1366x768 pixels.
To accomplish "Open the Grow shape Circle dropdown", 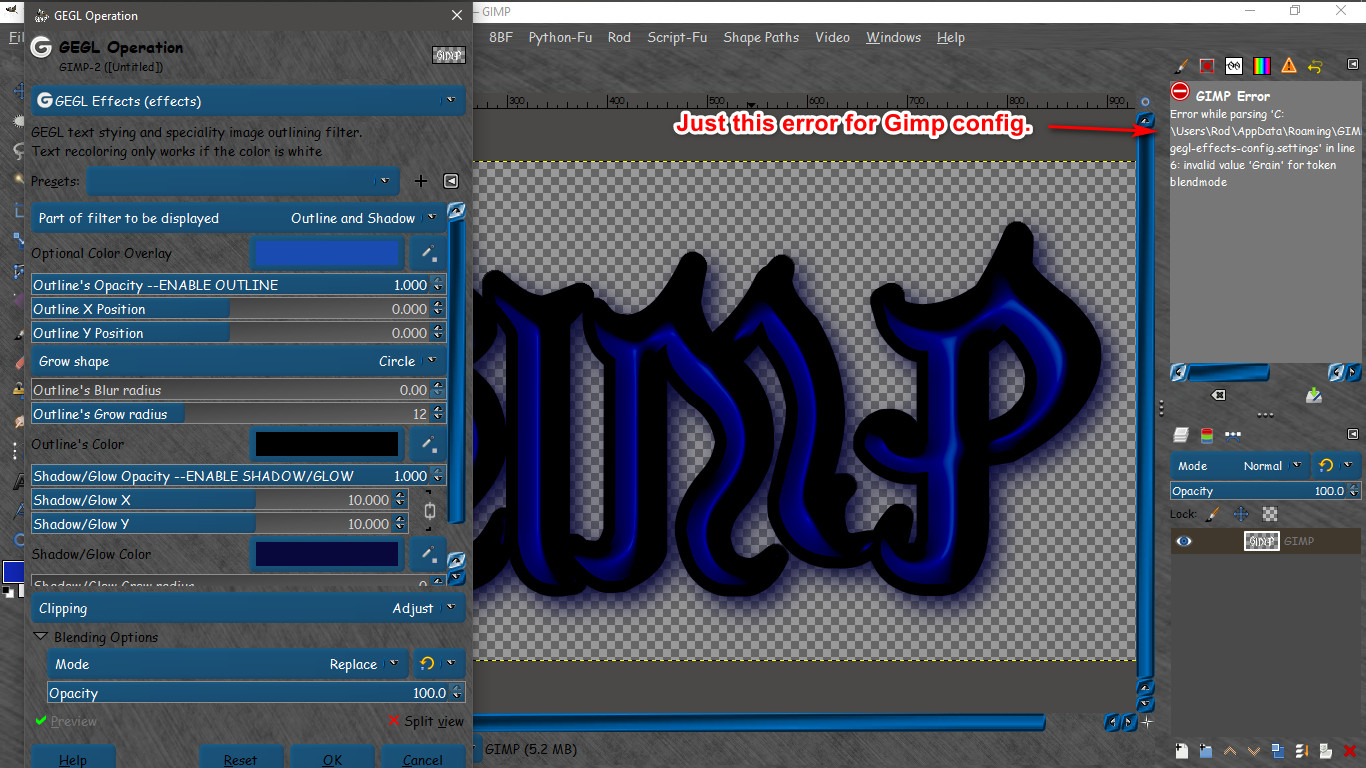I will pos(238,361).
